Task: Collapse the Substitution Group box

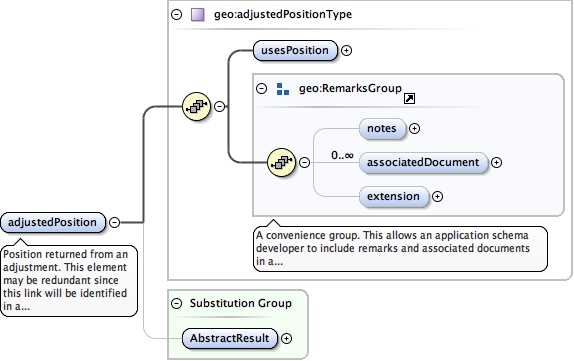Action: pos(176,303)
